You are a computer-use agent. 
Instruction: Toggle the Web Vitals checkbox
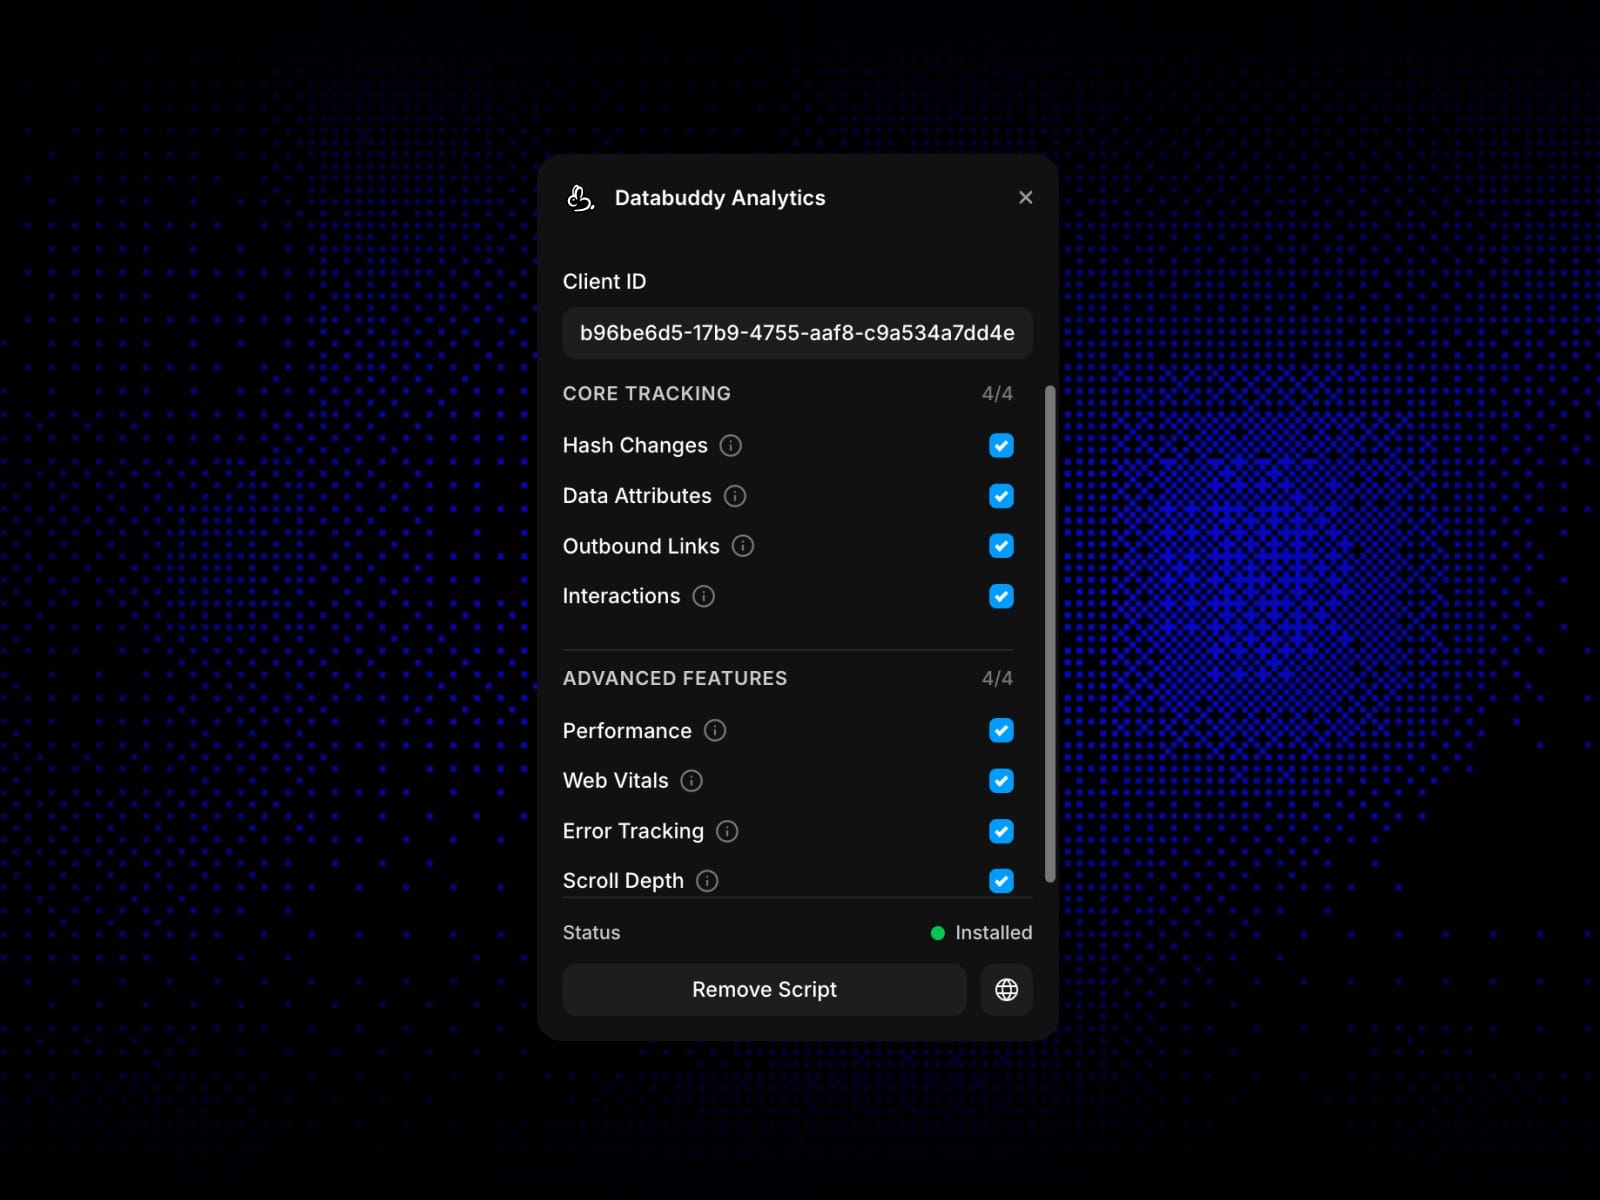point(1001,781)
